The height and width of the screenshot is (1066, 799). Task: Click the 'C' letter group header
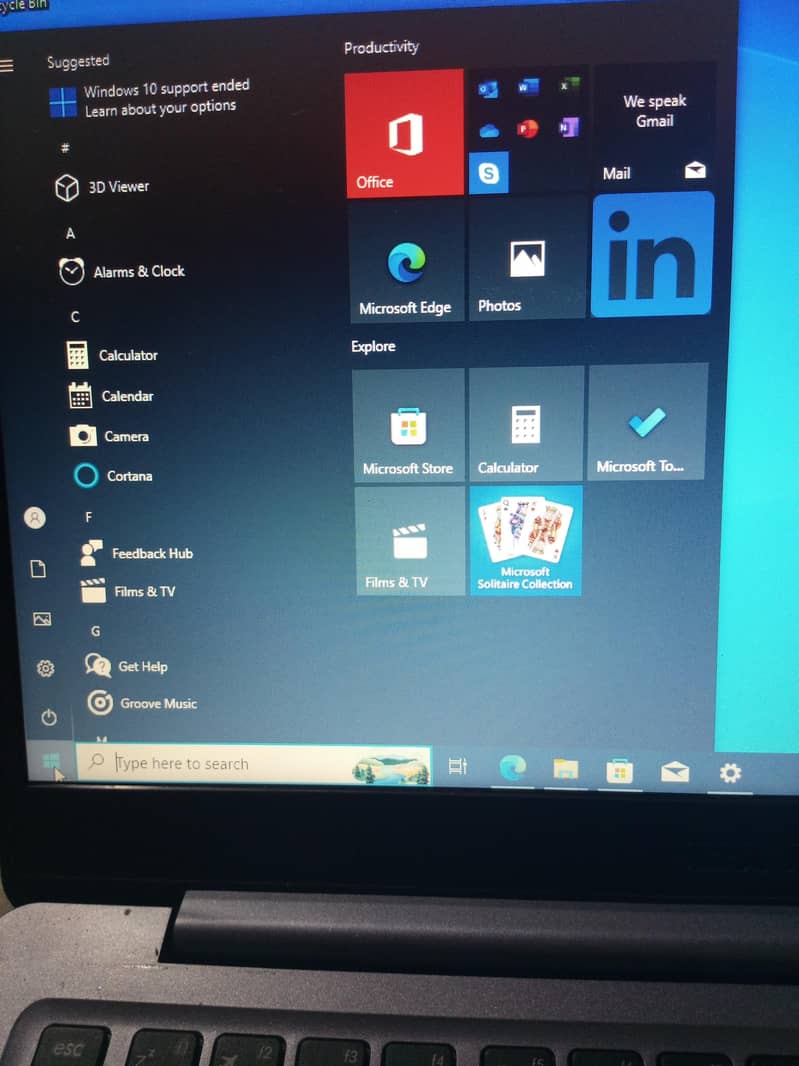pyautogui.click(x=75, y=317)
